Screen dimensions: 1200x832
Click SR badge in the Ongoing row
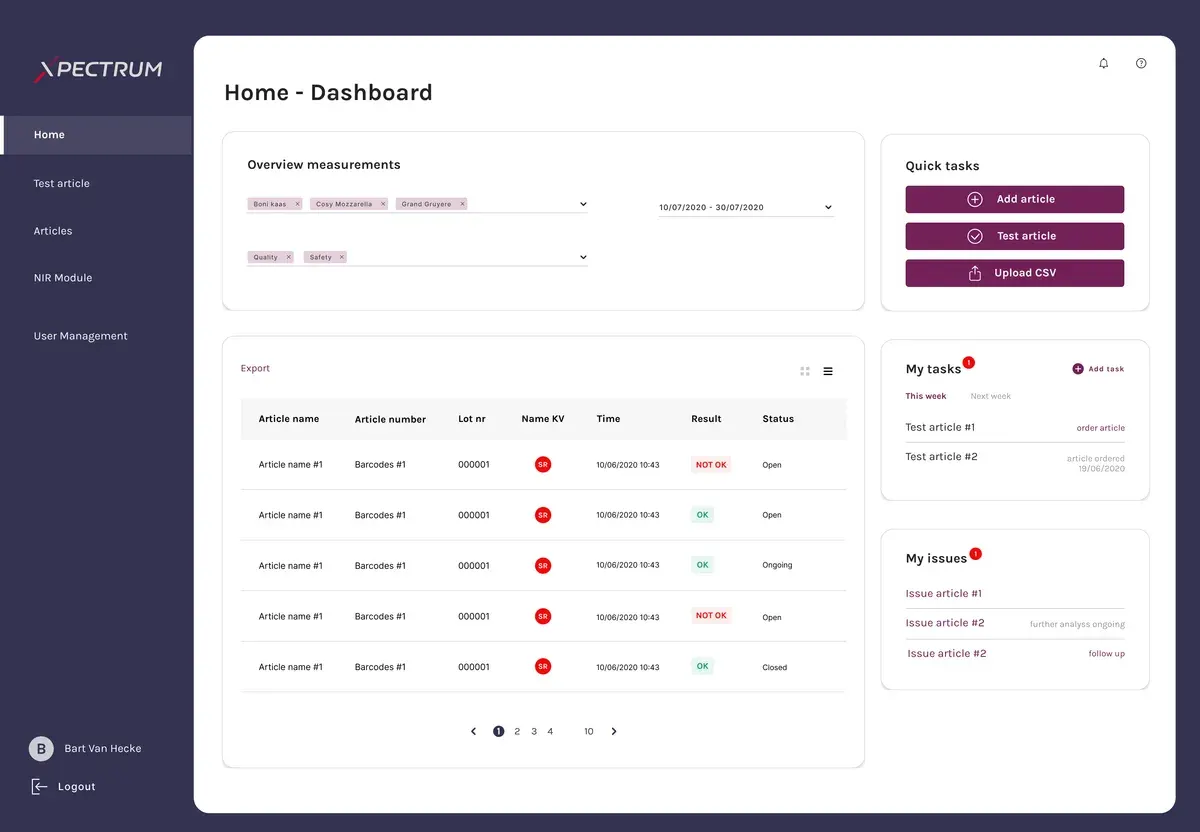tap(543, 565)
